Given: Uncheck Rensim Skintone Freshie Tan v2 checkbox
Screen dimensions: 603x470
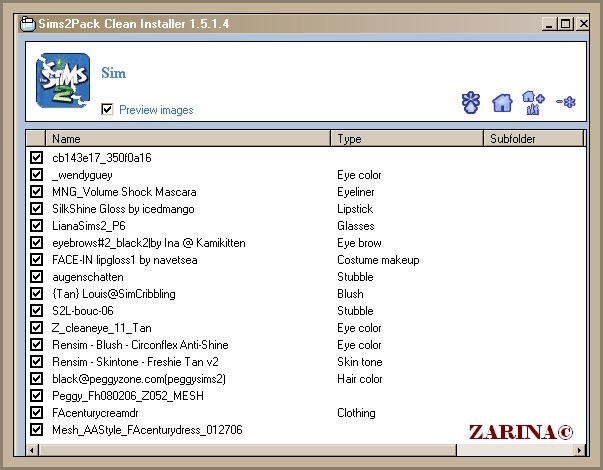Looking at the screenshot, I should point(37,362).
